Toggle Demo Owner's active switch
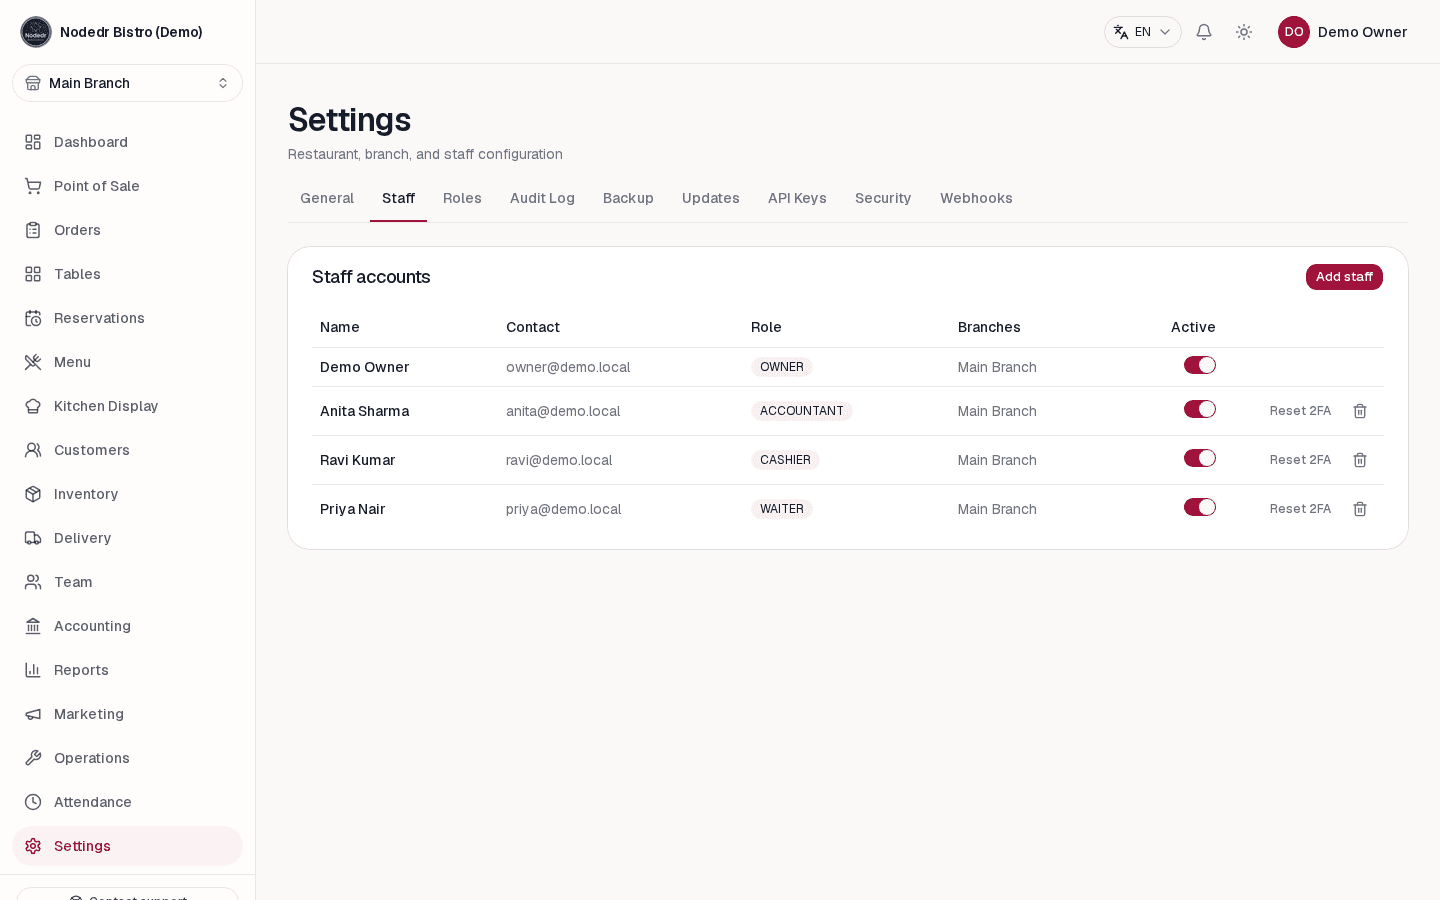The height and width of the screenshot is (900, 1440). [1200, 365]
